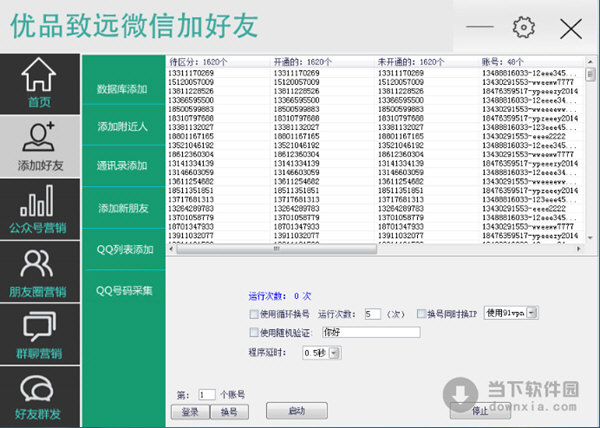The width and height of the screenshot is (600, 428).
Task: Click the 登录 button
Action: (190, 412)
